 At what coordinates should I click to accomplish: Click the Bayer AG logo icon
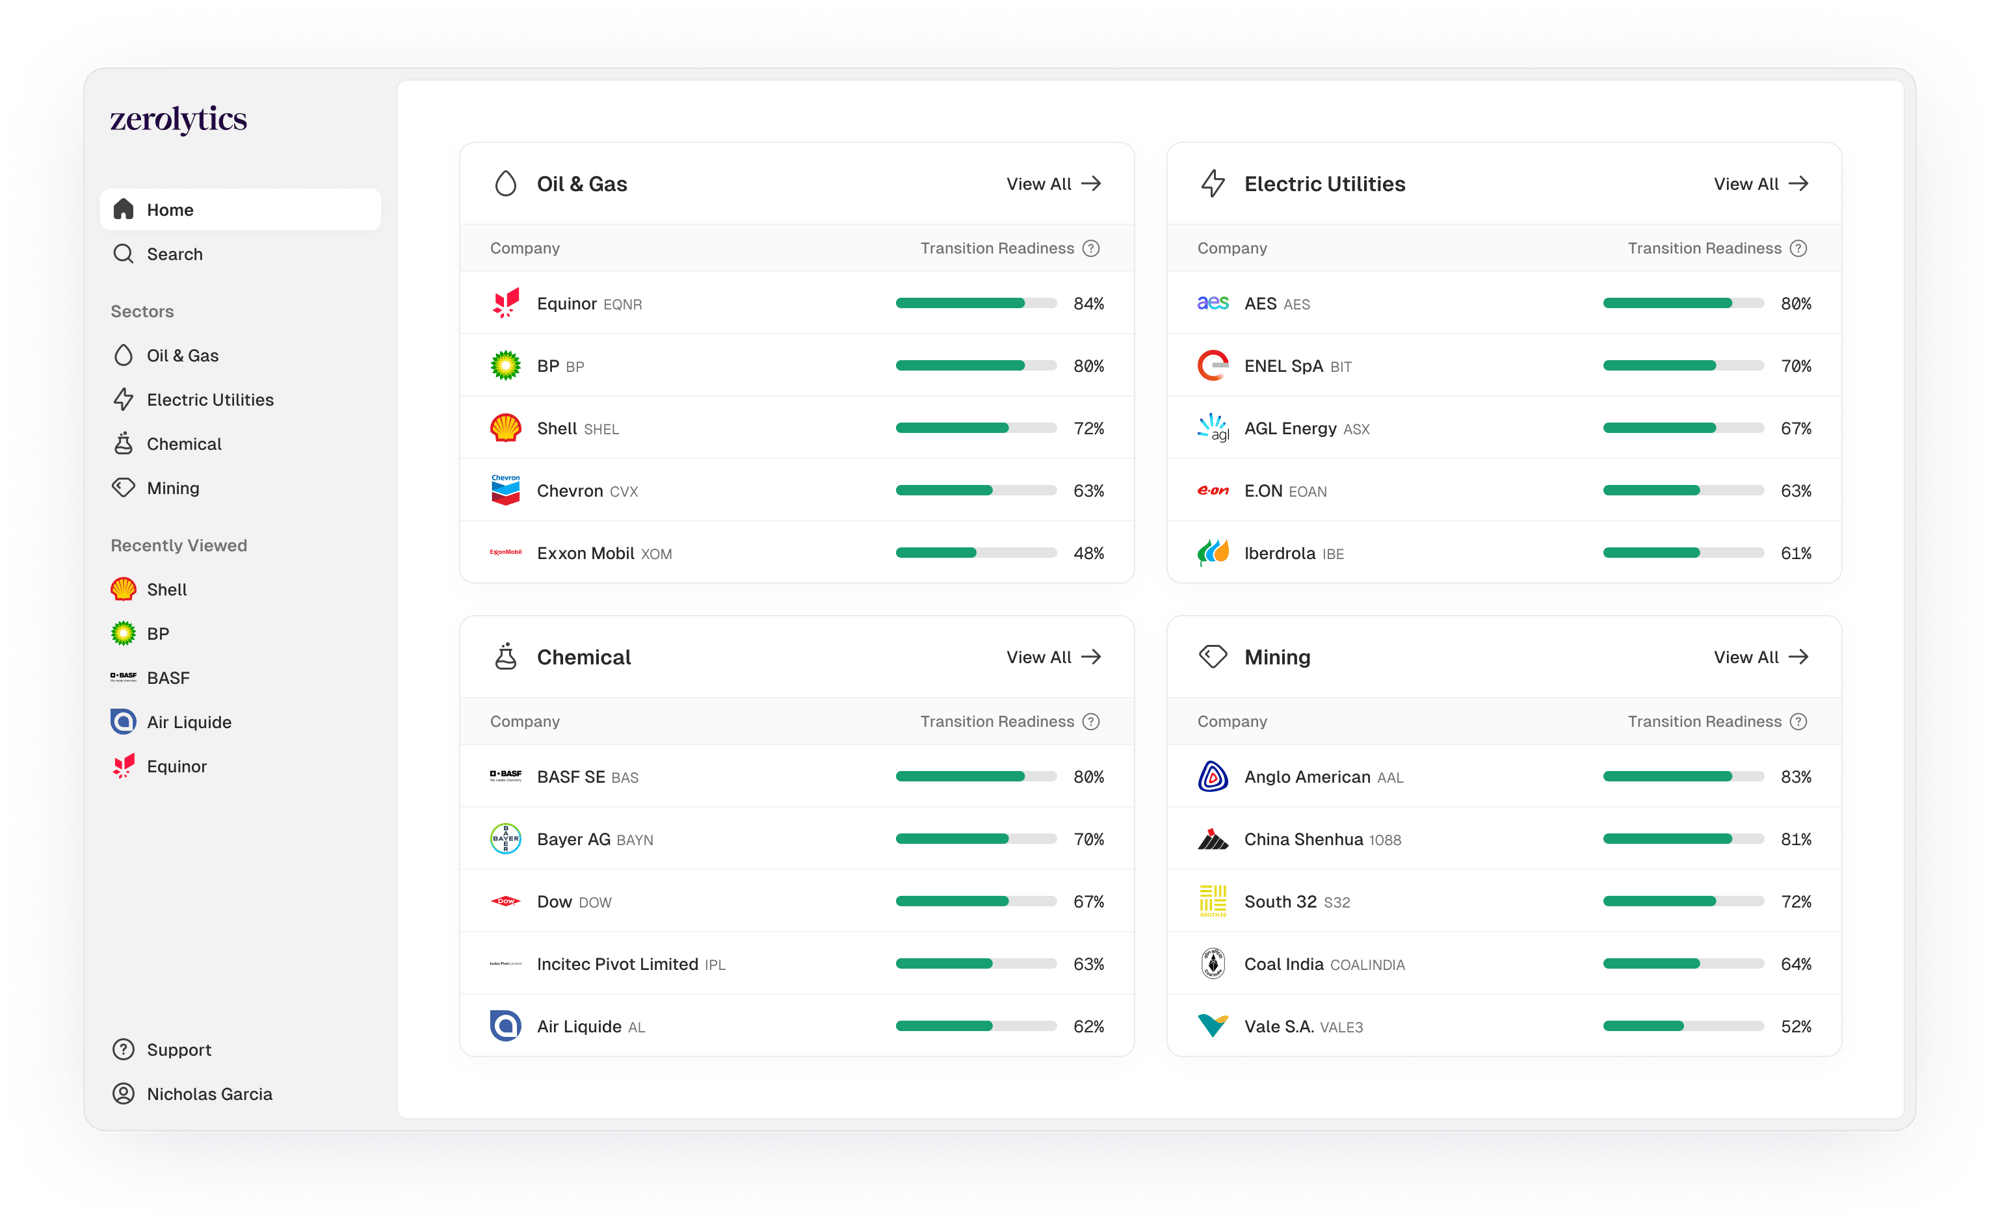(x=506, y=839)
